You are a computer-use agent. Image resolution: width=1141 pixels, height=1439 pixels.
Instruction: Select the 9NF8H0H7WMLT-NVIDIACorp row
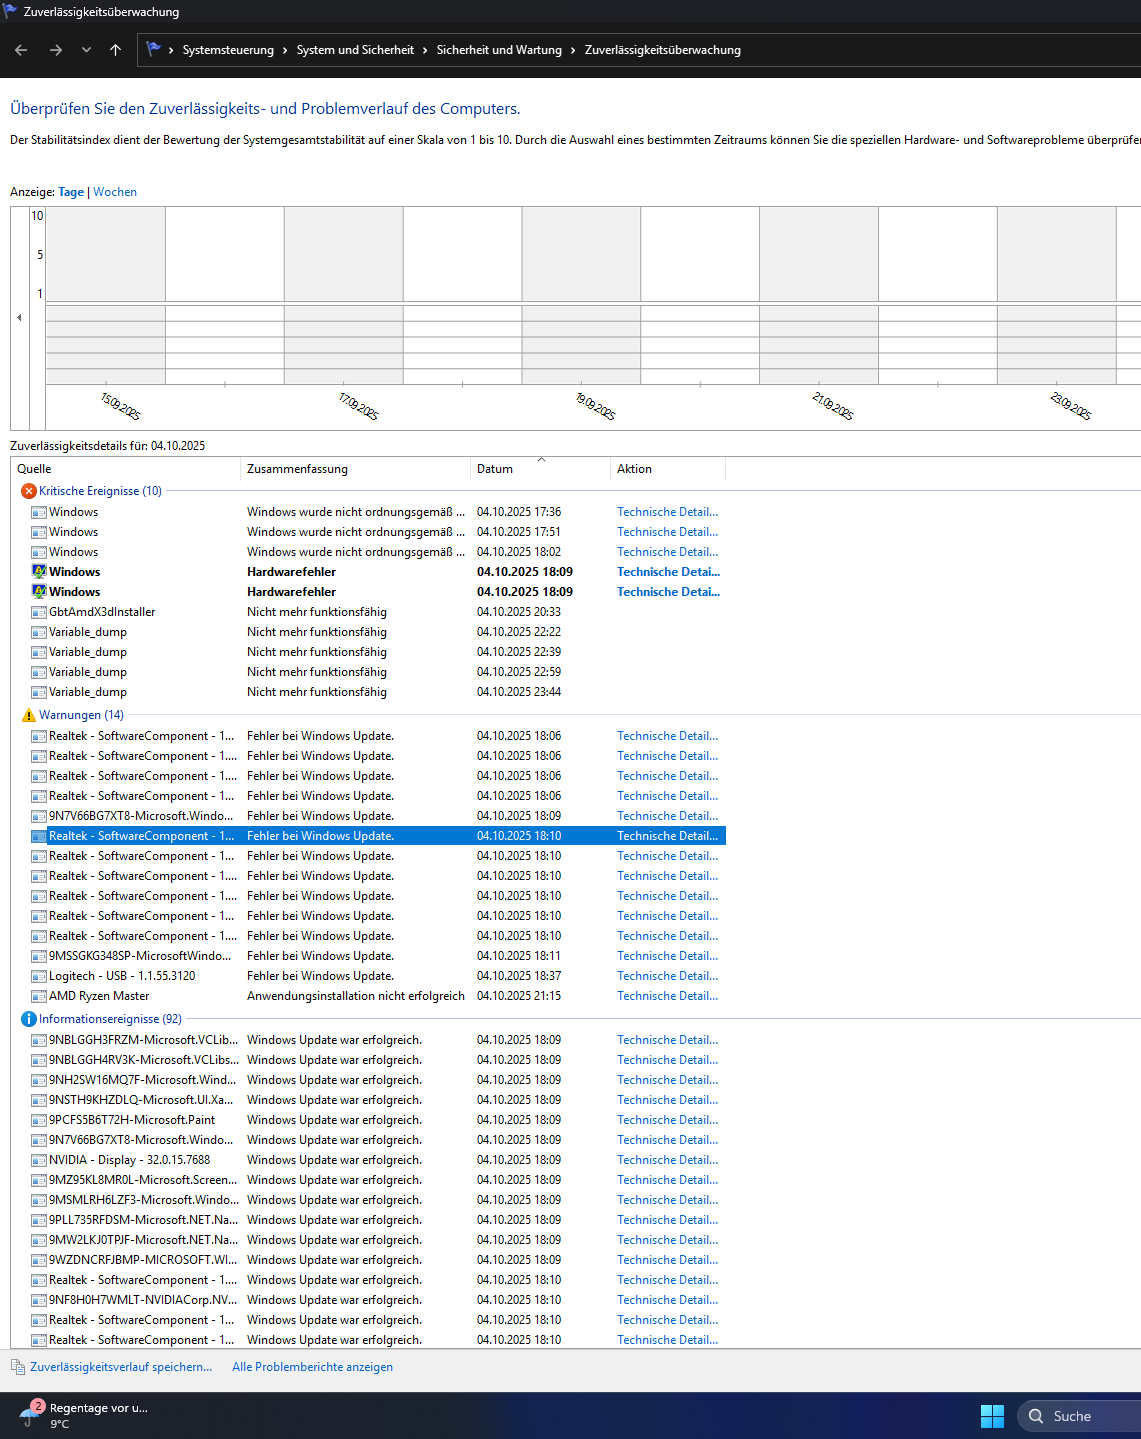[x=378, y=1300]
